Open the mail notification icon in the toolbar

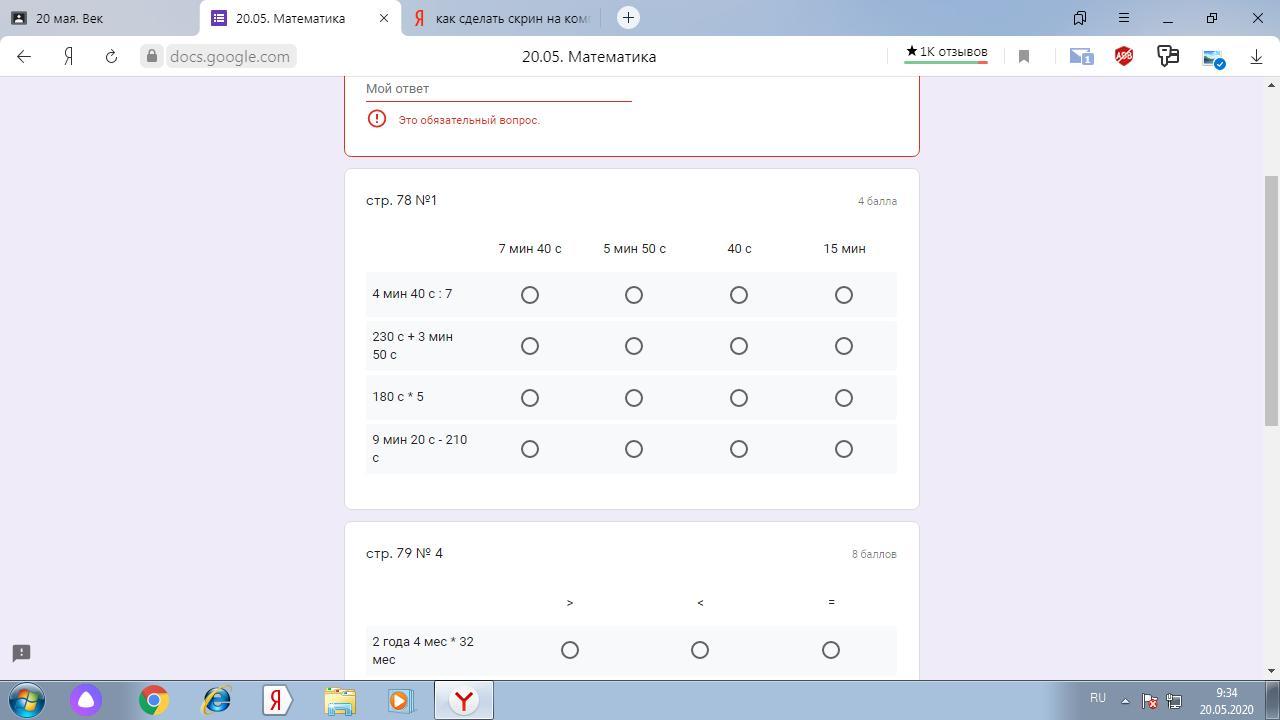[1081, 57]
